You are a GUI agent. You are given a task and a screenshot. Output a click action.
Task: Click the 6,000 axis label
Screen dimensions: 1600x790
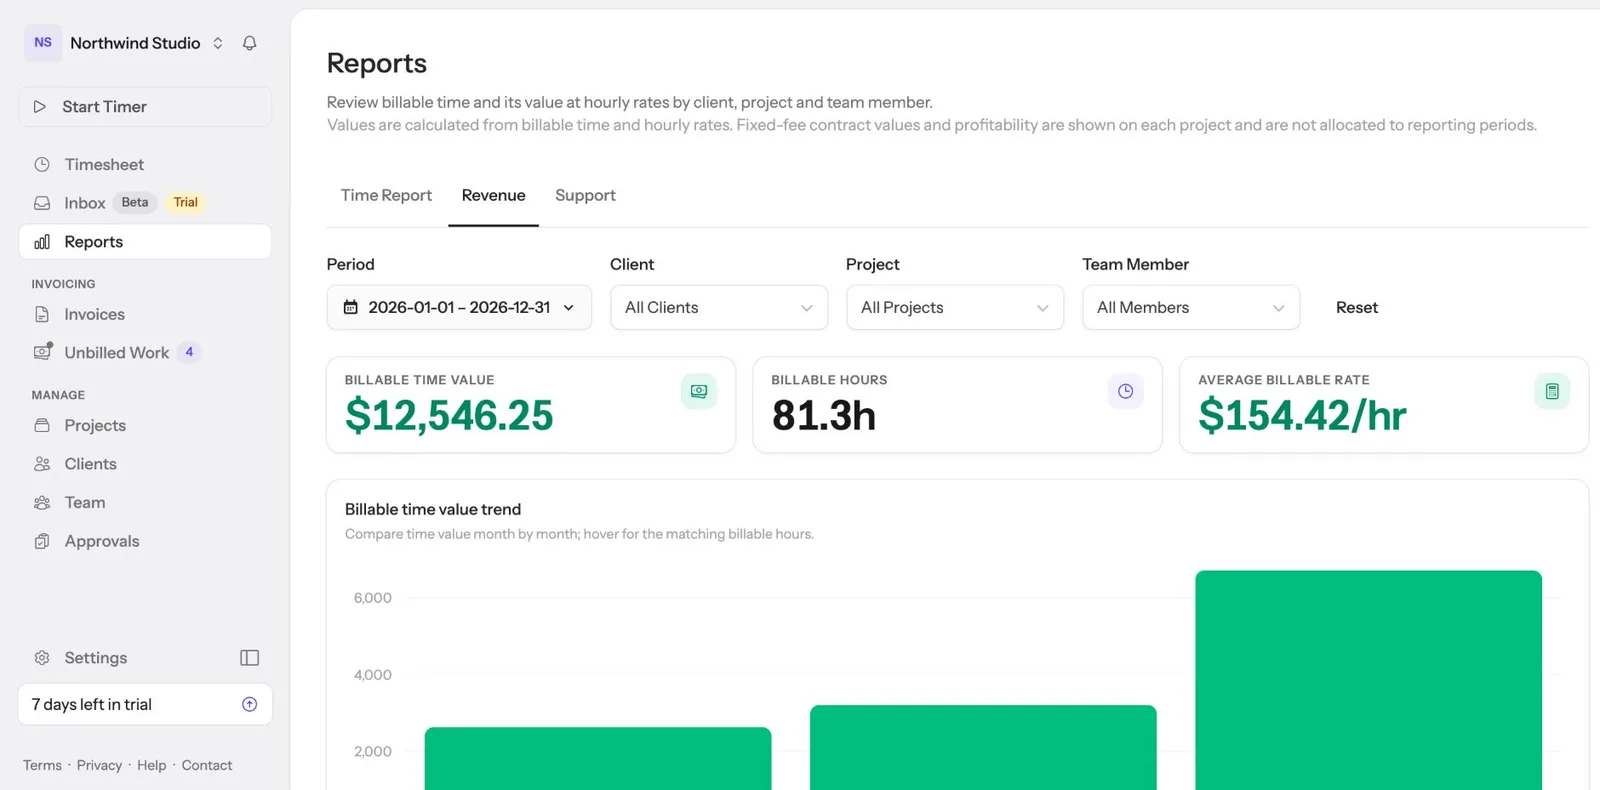(x=373, y=598)
